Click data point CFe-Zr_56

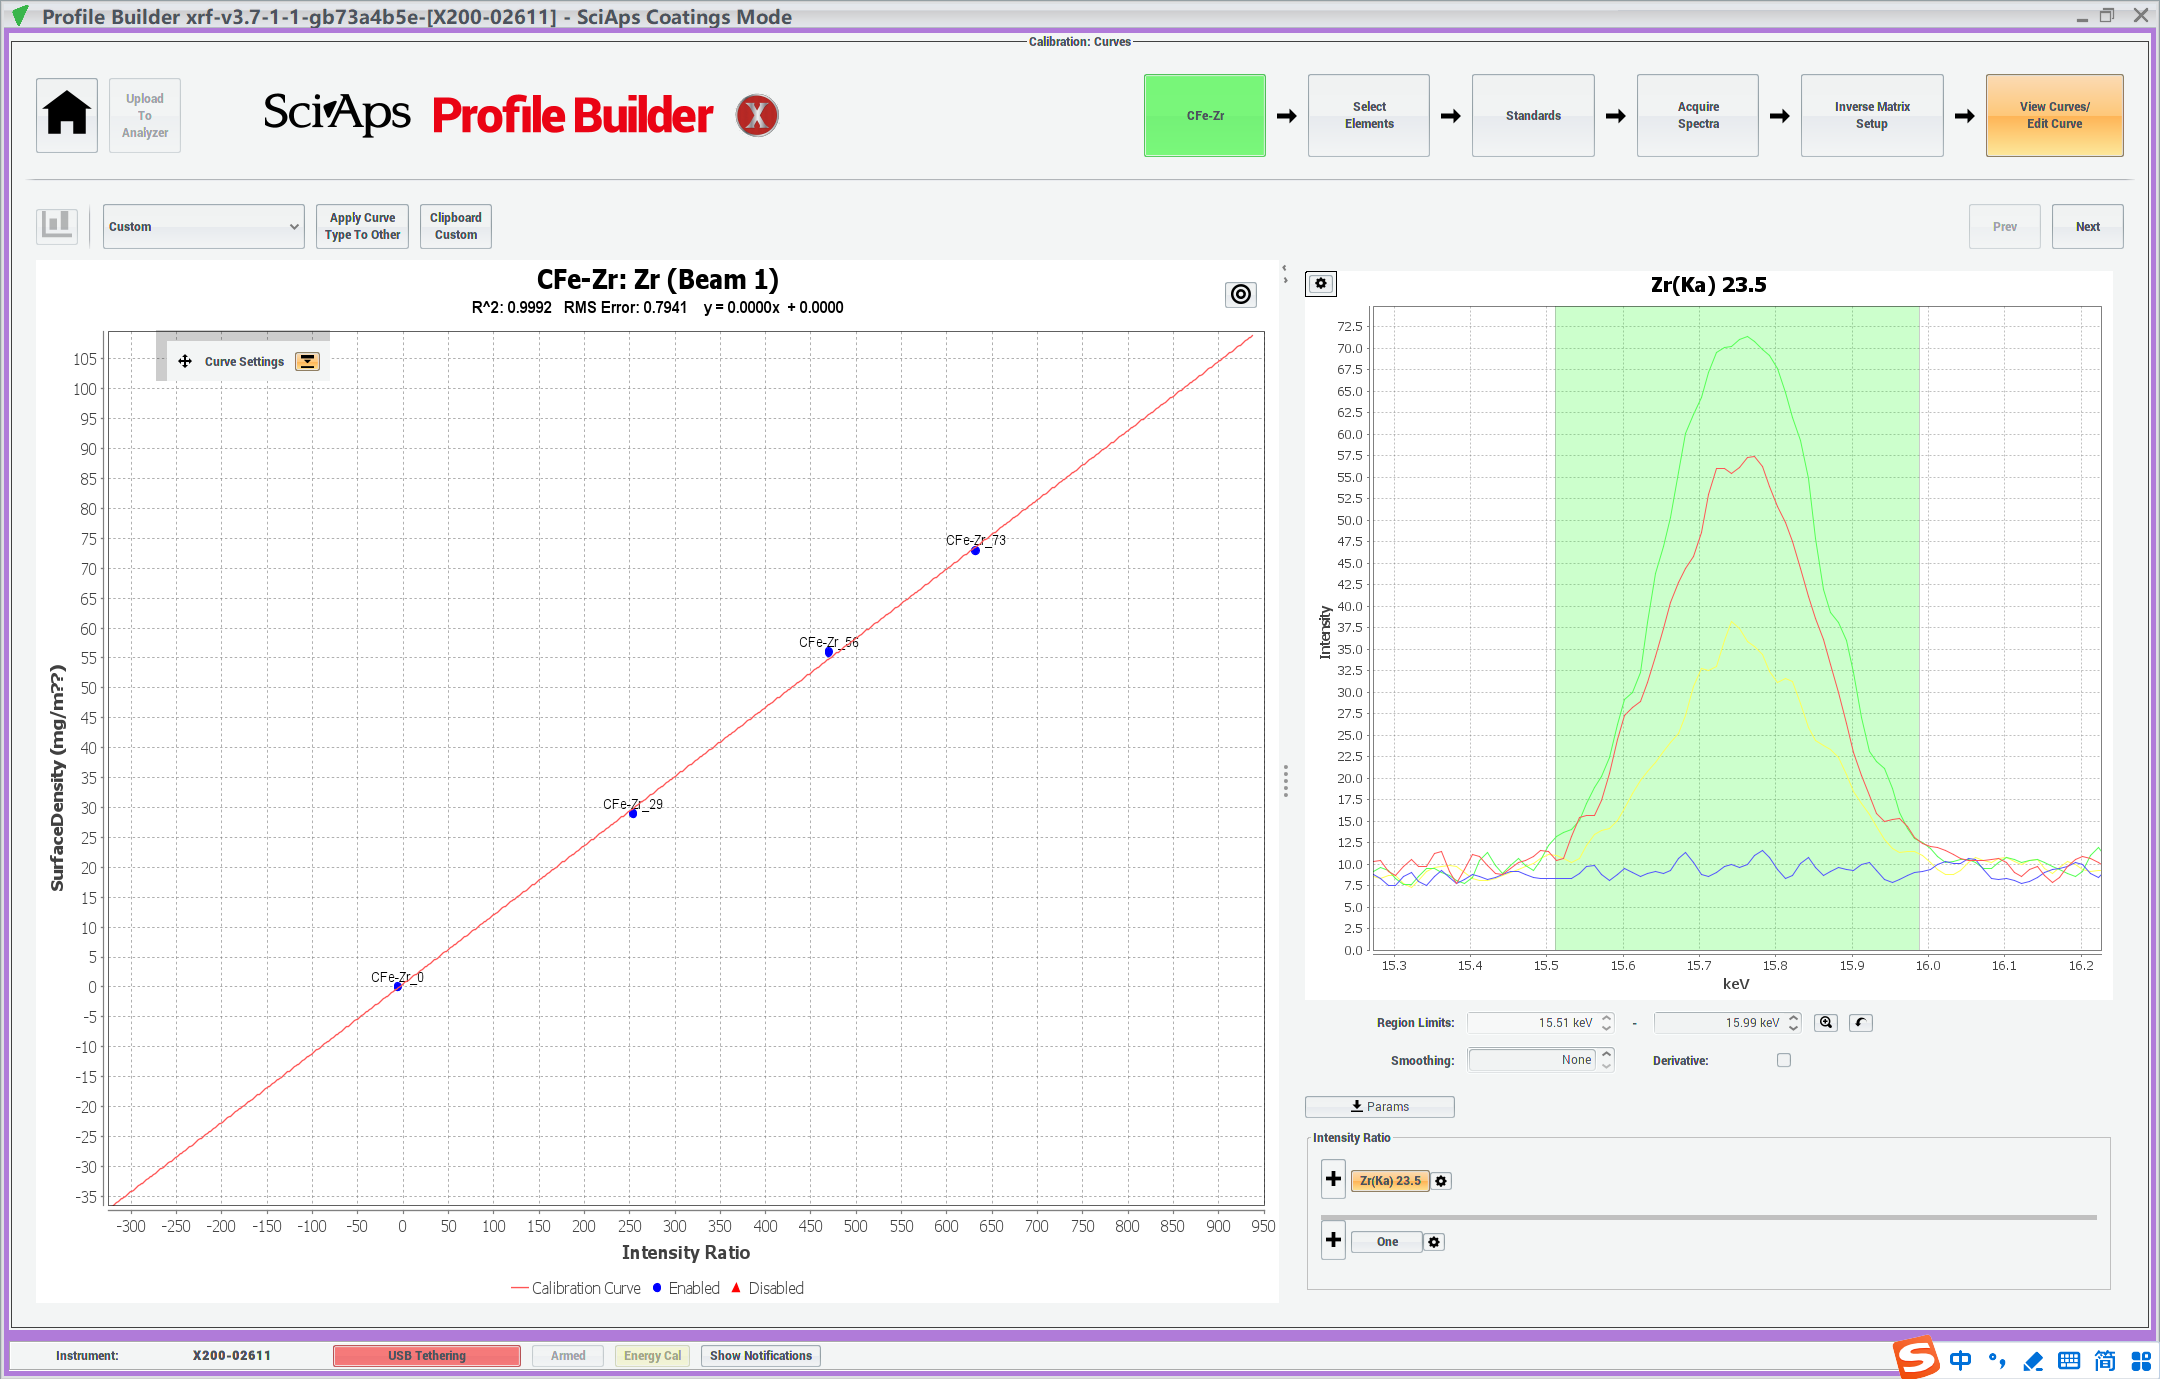[829, 652]
